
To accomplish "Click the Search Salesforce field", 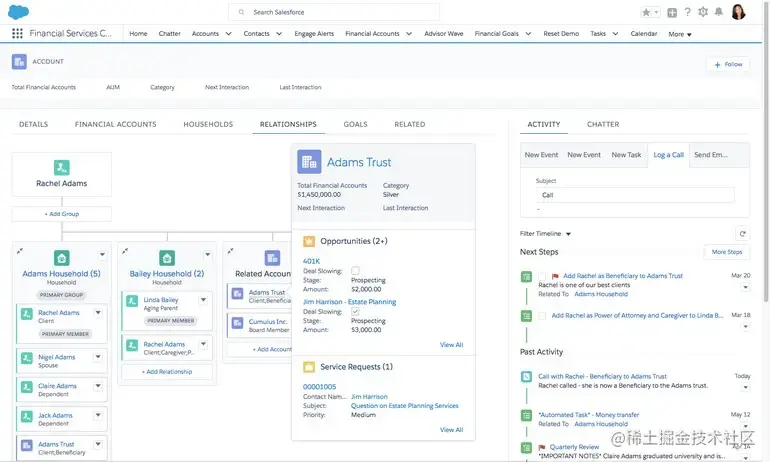I will 334,12.
